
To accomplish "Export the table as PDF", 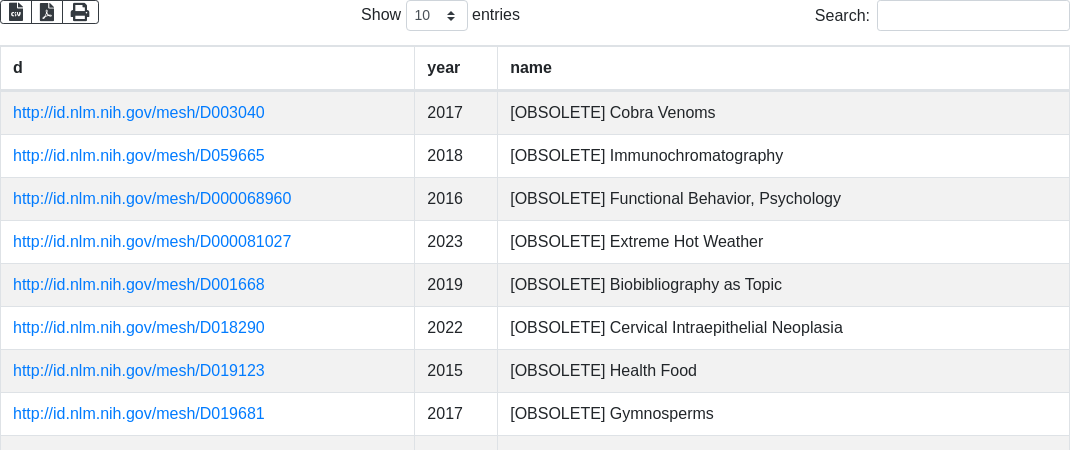I will coord(47,12).
